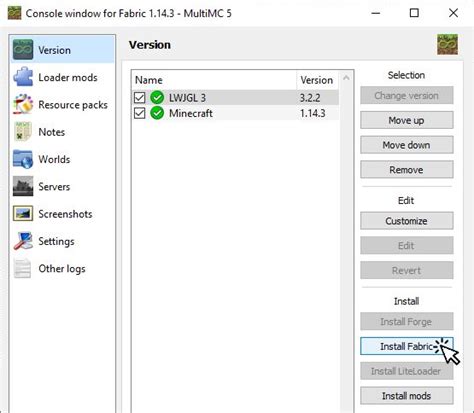The height and width of the screenshot is (413, 474).
Task: Click the green status checkmark for LWJGL 3
Action: coord(157,98)
